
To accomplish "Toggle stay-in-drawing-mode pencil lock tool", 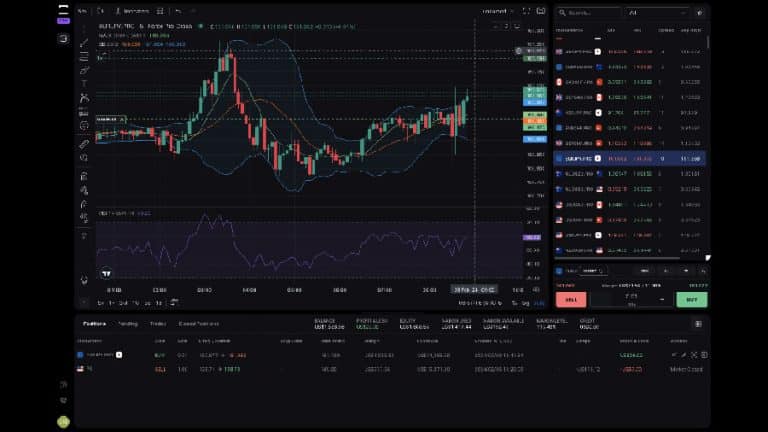I will (x=84, y=190).
